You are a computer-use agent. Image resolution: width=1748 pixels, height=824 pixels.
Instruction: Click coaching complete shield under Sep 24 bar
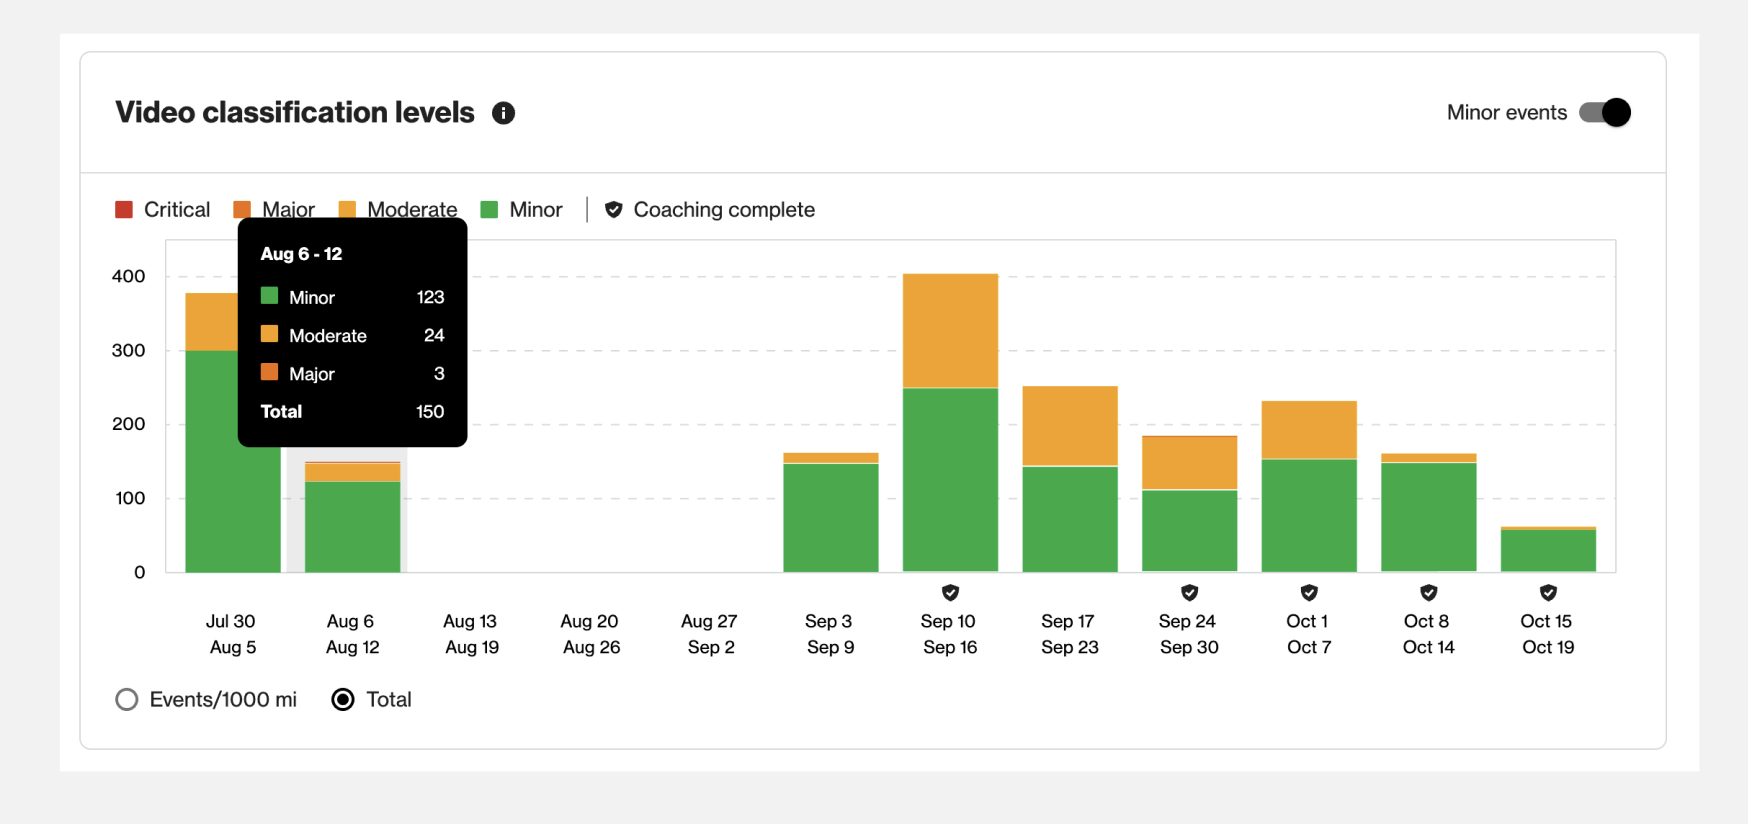1189,593
